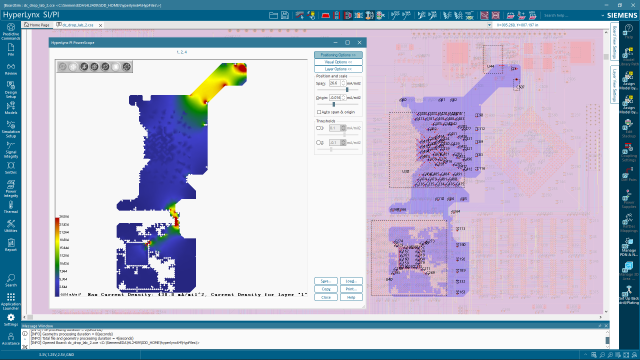Click the 'Opened Board' message line
This screenshot has width=640, height=360.
point(116,342)
